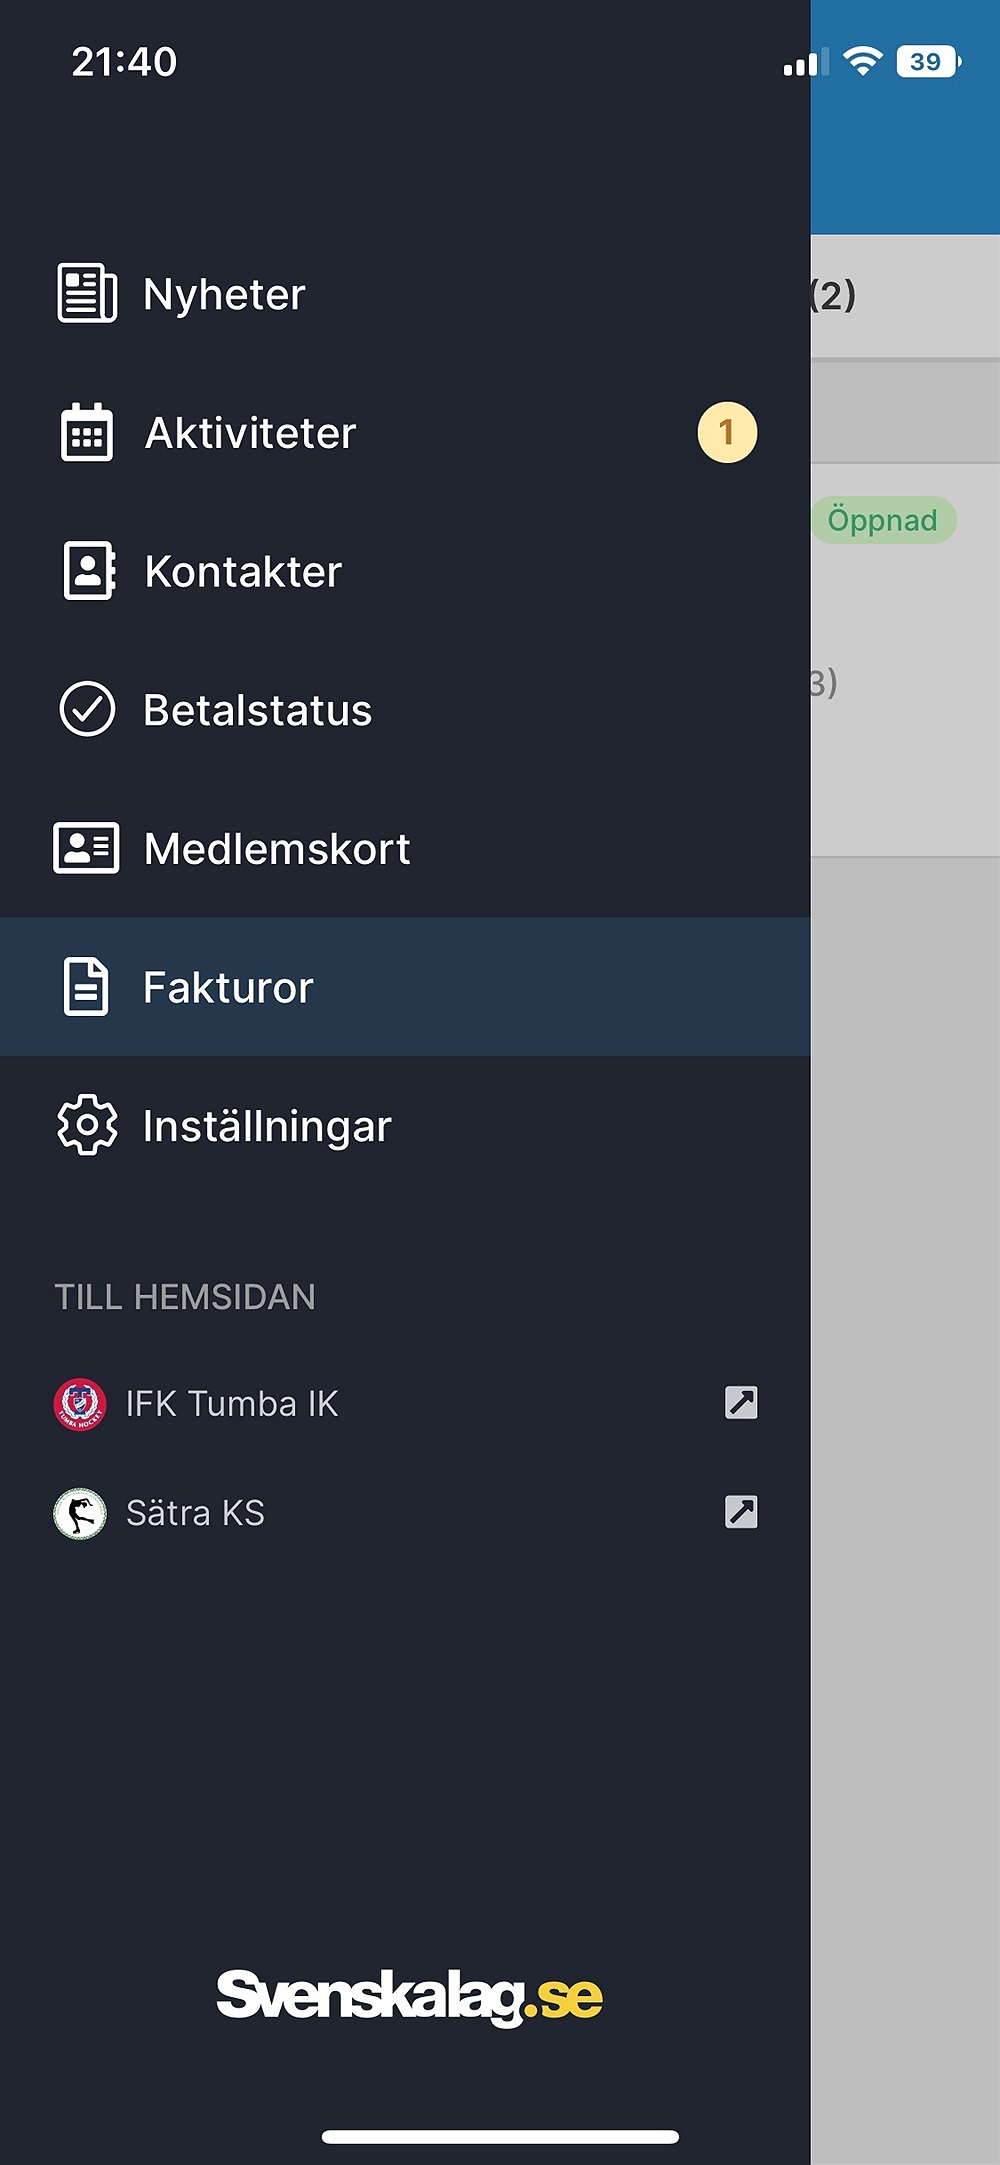
Task: Tap the Inställningar gear icon
Action: pyautogui.click(x=87, y=1125)
